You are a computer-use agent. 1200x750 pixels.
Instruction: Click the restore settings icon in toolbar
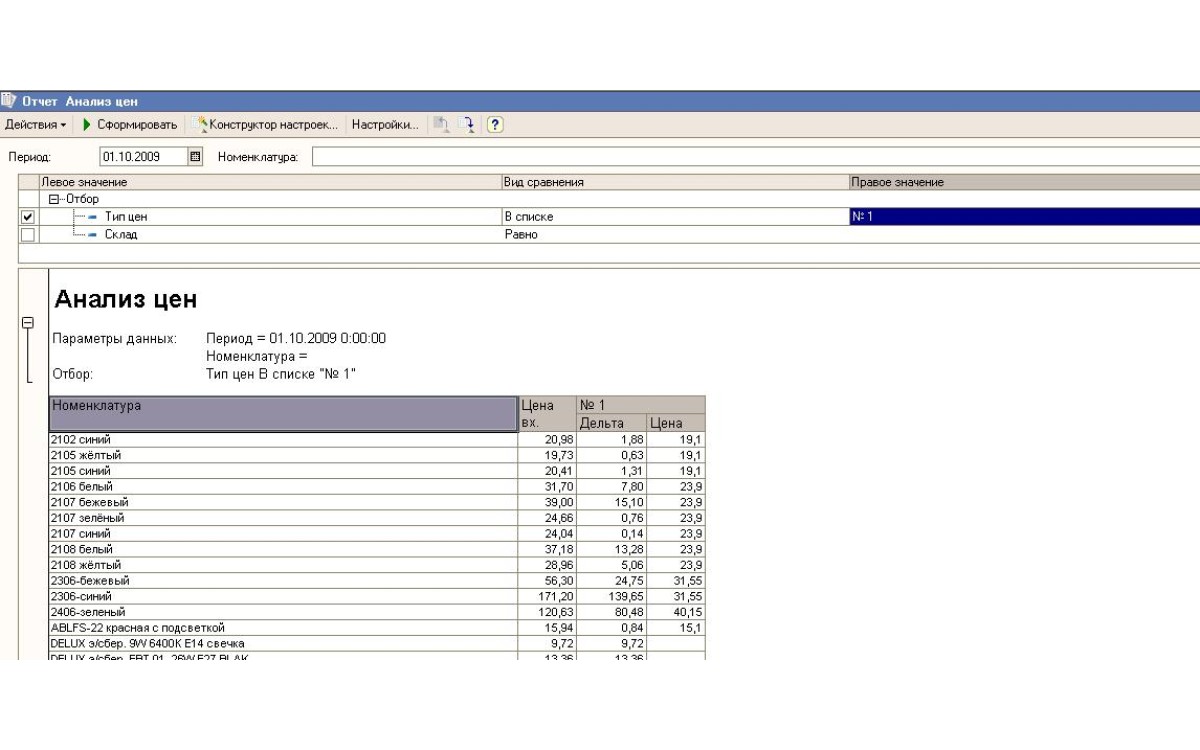pos(441,125)
